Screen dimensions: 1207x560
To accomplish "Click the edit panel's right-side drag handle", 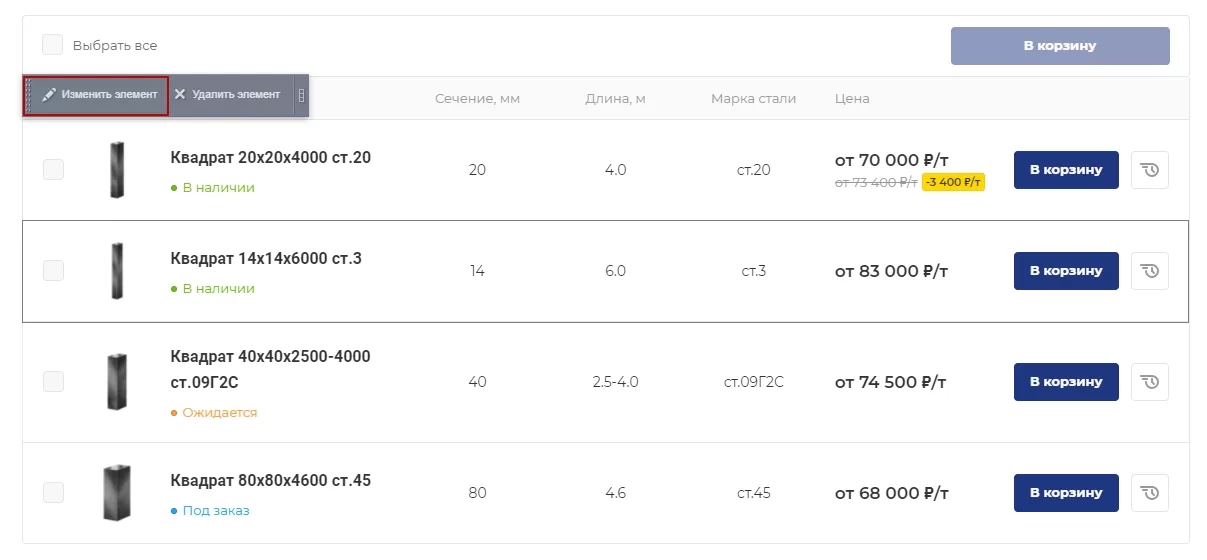I will (x=302, y=96).
